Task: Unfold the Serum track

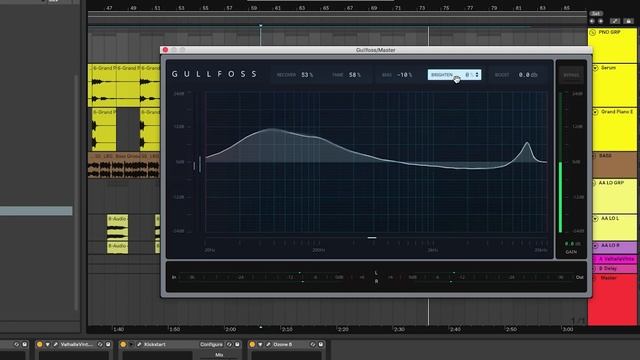Action: [x=595, y=68]
